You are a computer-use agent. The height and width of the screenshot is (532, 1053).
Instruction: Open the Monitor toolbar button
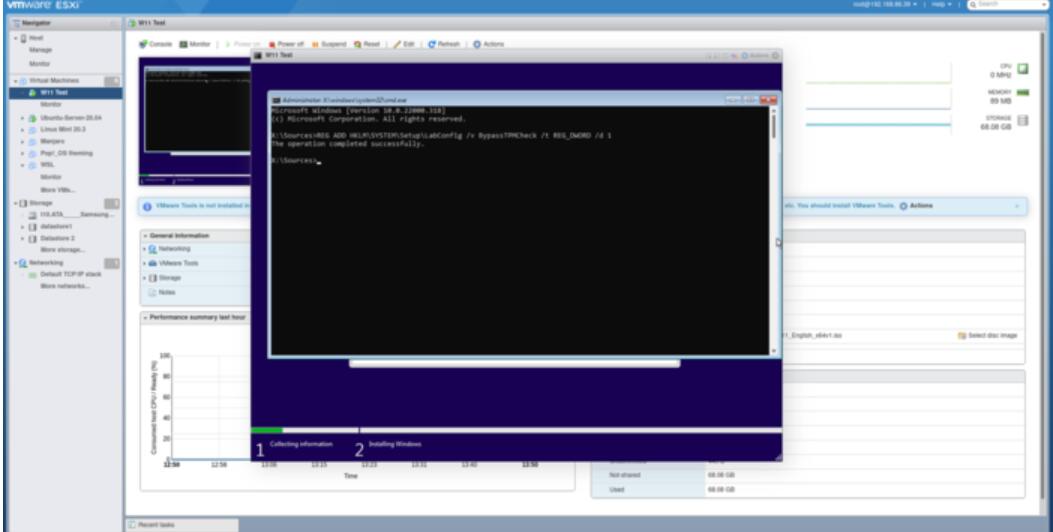pyautogui.click(x=195, y=44)
